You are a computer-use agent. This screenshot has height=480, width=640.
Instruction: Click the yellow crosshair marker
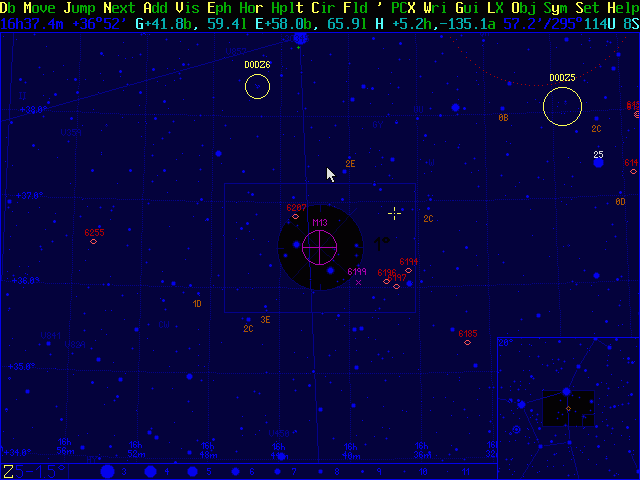(x=394, y=213)
